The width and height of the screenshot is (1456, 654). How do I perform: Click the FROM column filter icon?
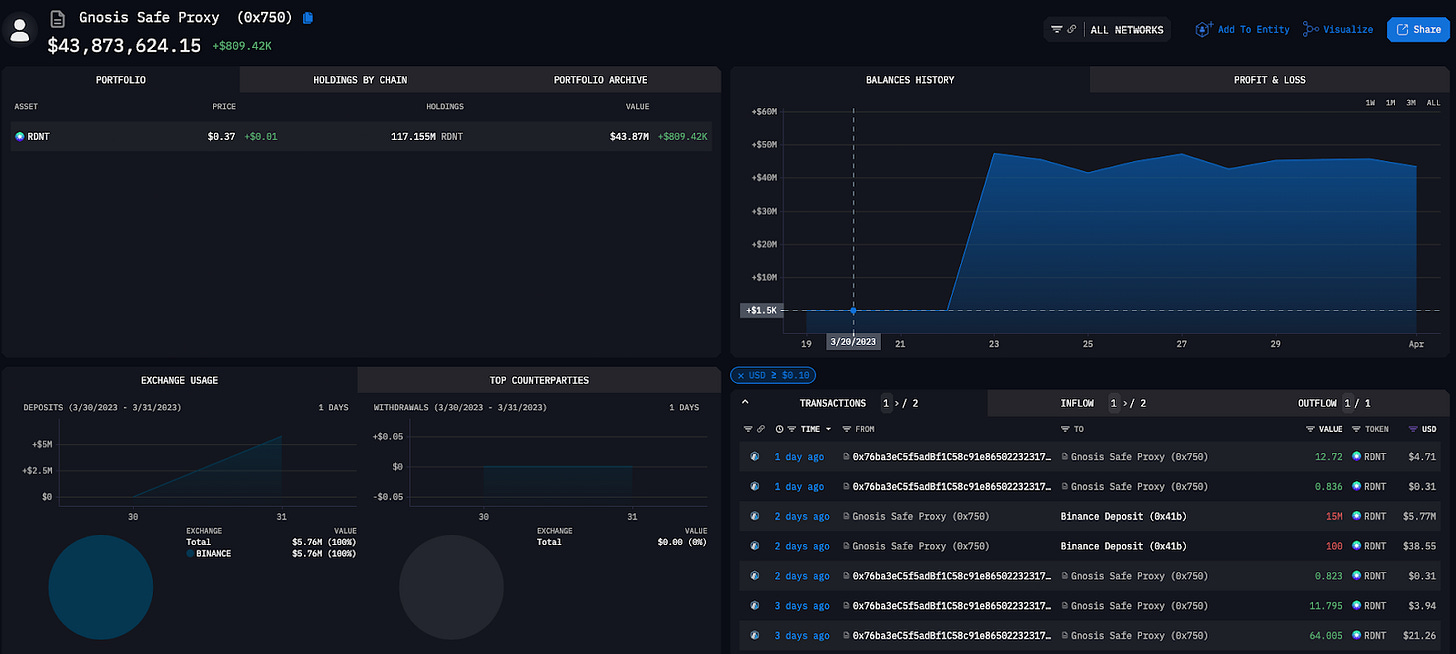coord(847,428)
